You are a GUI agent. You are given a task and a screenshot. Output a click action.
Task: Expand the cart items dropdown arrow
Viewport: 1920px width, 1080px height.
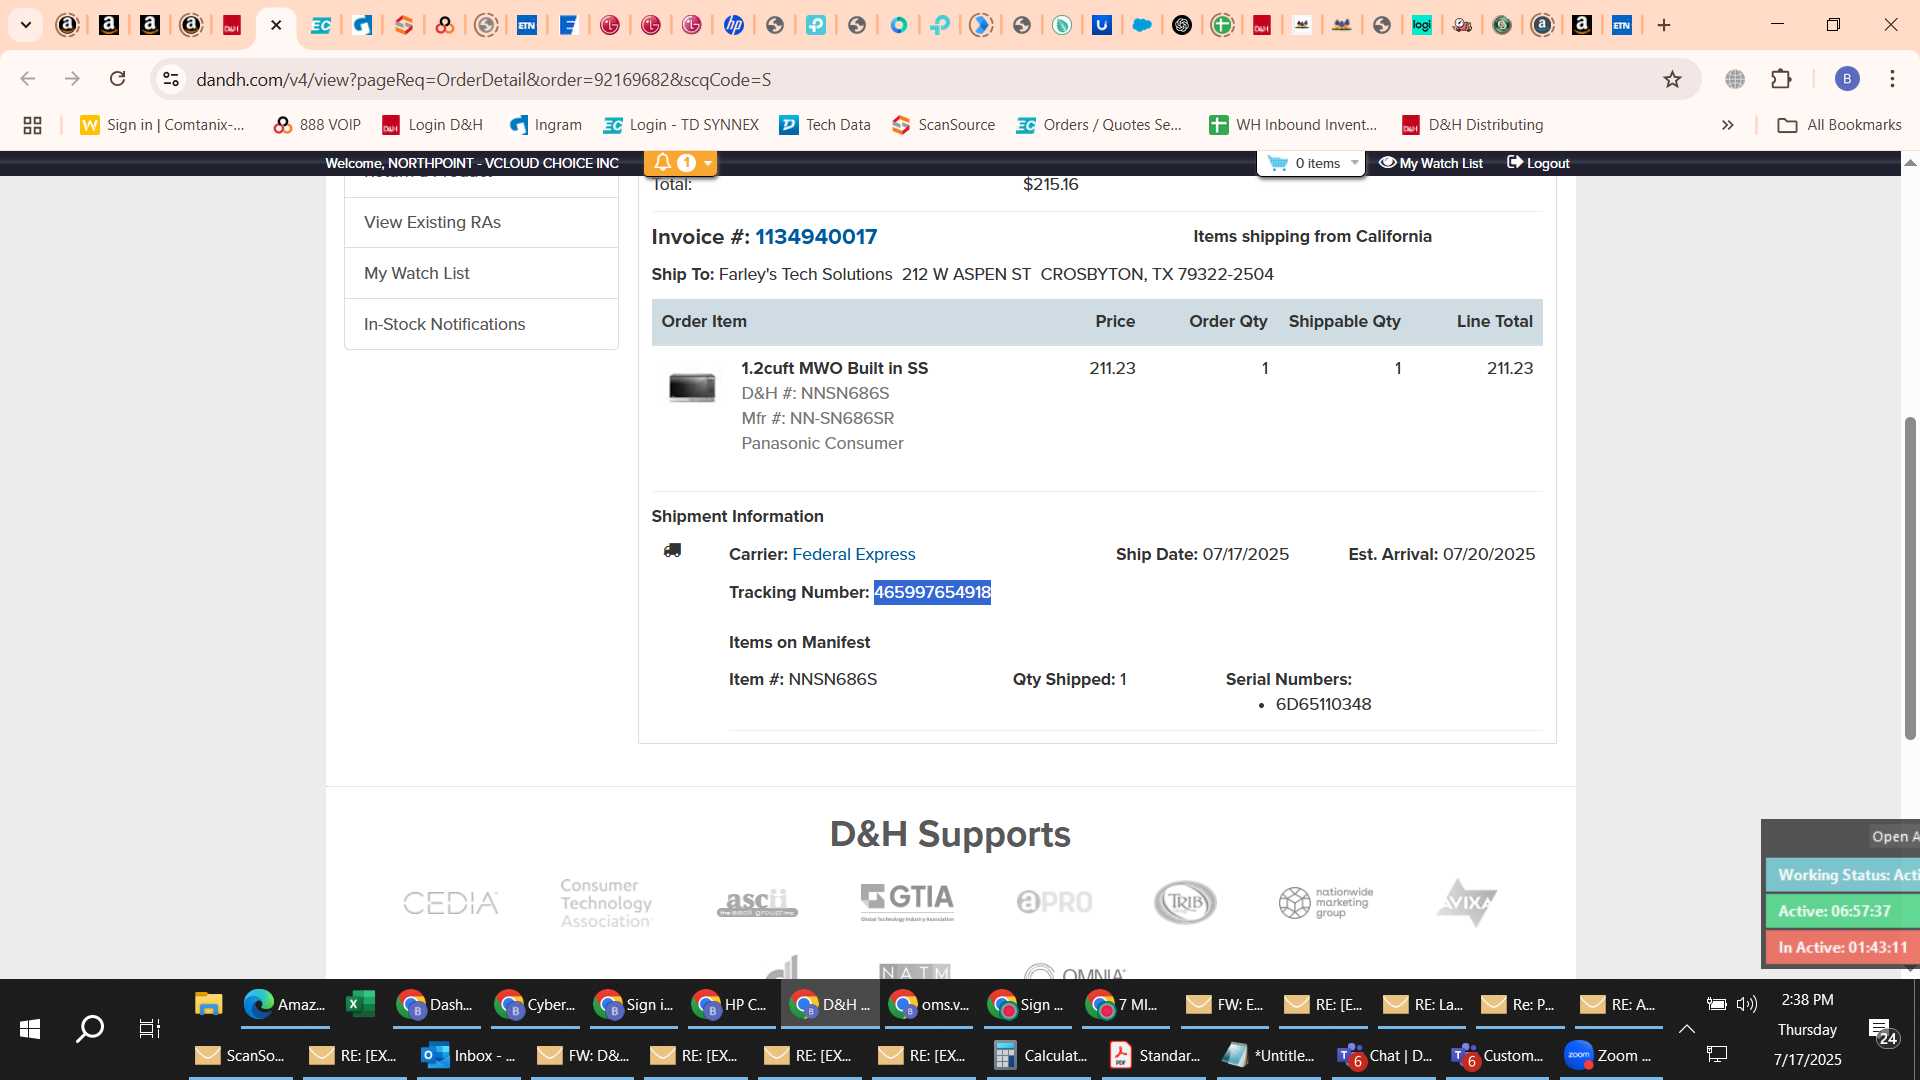pos(1355,163)
